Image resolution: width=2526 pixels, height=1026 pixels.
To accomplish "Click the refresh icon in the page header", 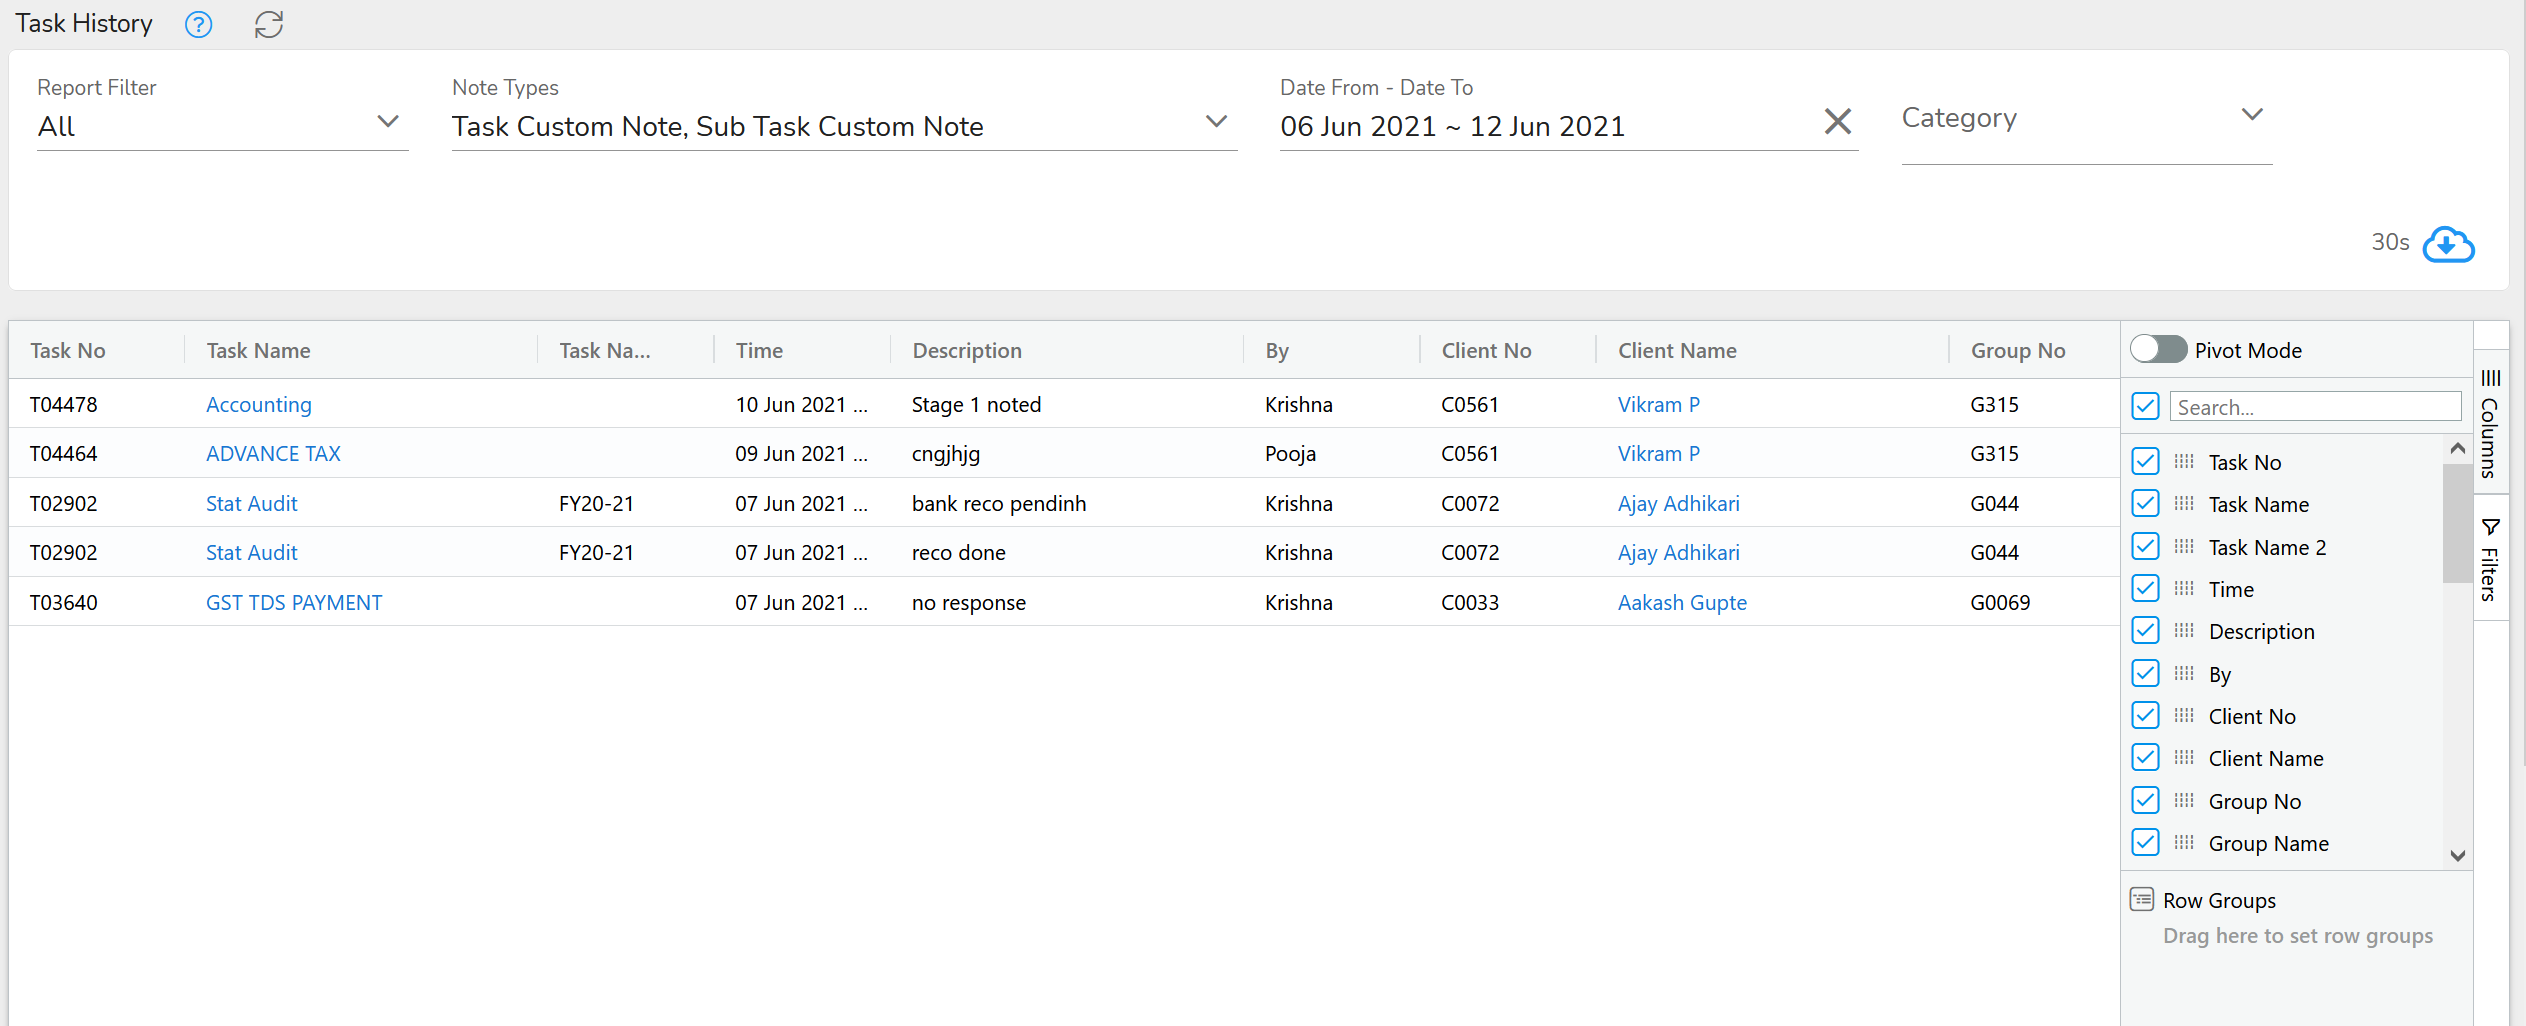I will [267, 24].
